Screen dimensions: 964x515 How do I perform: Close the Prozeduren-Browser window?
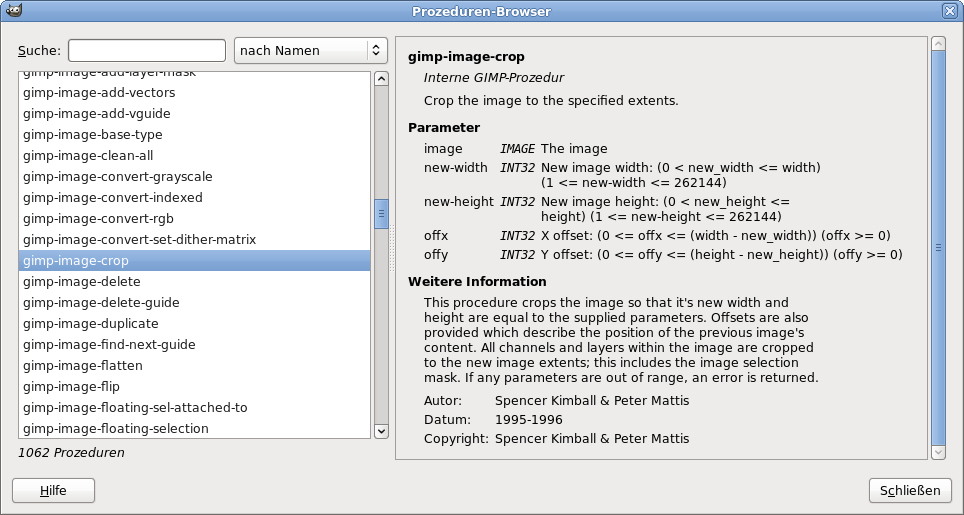(x=949, y=10)
